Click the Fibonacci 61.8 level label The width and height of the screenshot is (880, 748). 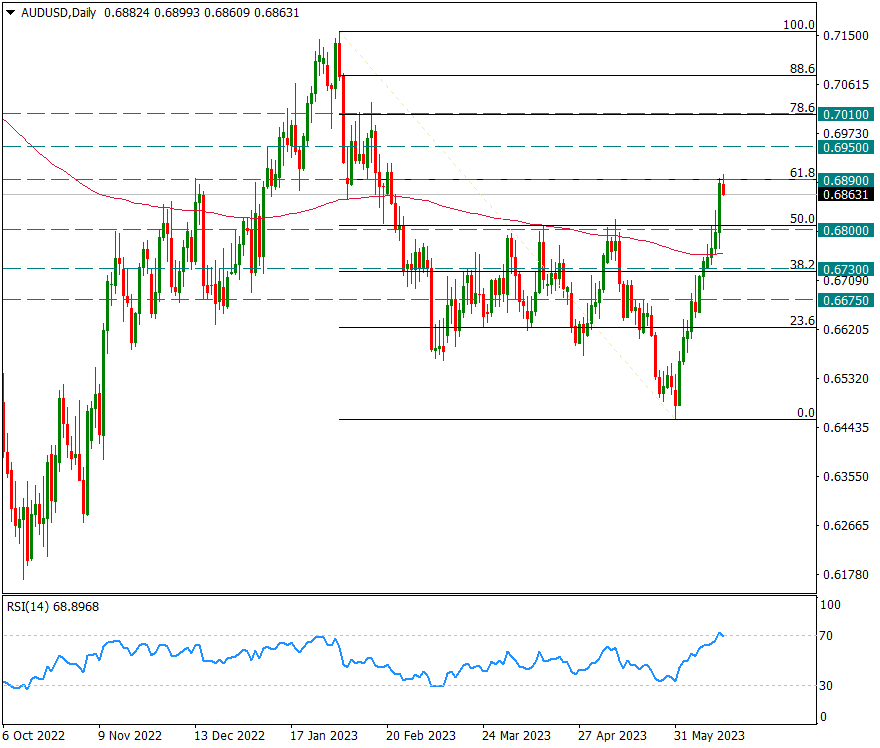(x=802, y=173)
